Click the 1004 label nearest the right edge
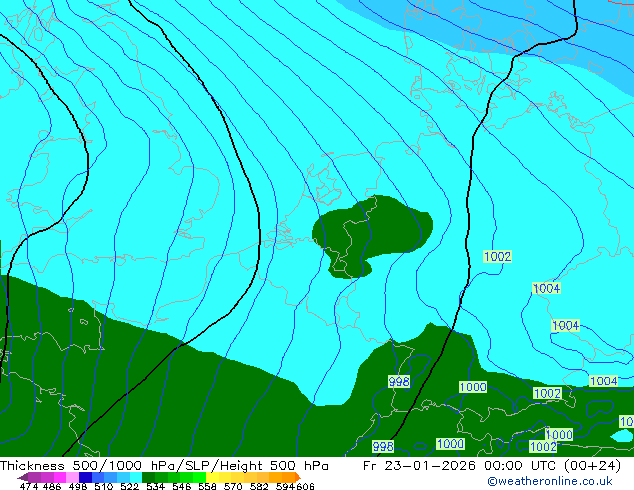The width and height of the screenshot is (634, 490). (603, 381)
